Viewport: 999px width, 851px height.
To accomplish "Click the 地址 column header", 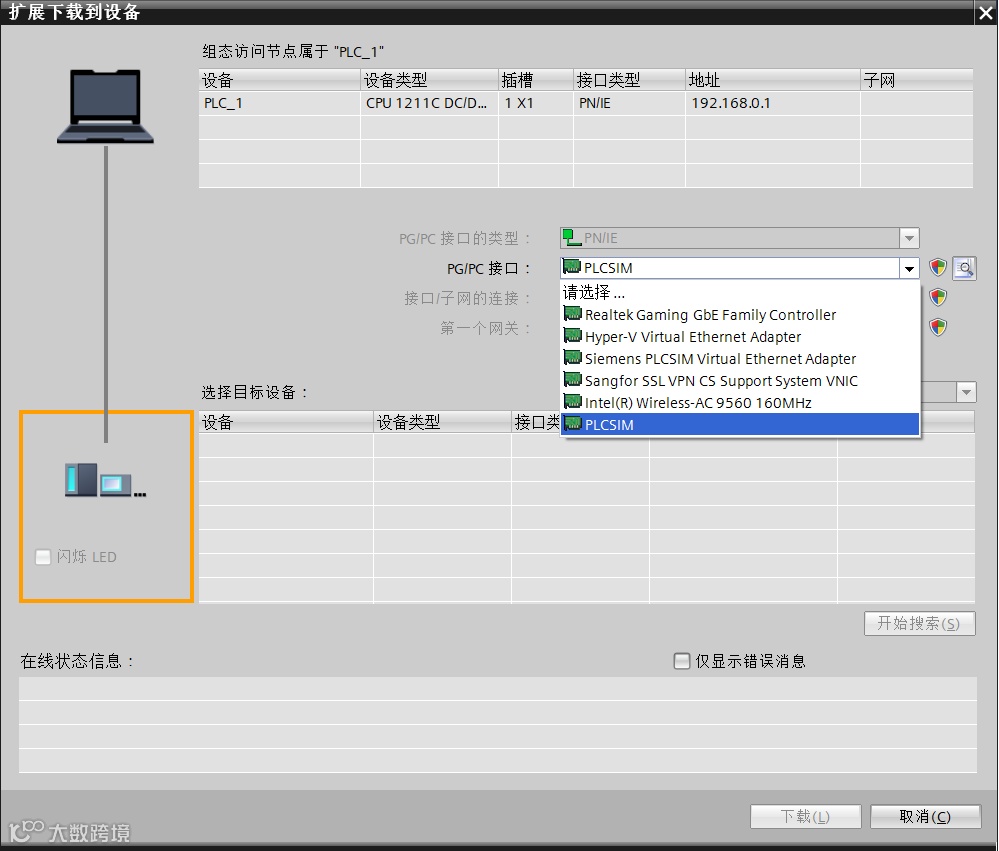I will point(773,80).
